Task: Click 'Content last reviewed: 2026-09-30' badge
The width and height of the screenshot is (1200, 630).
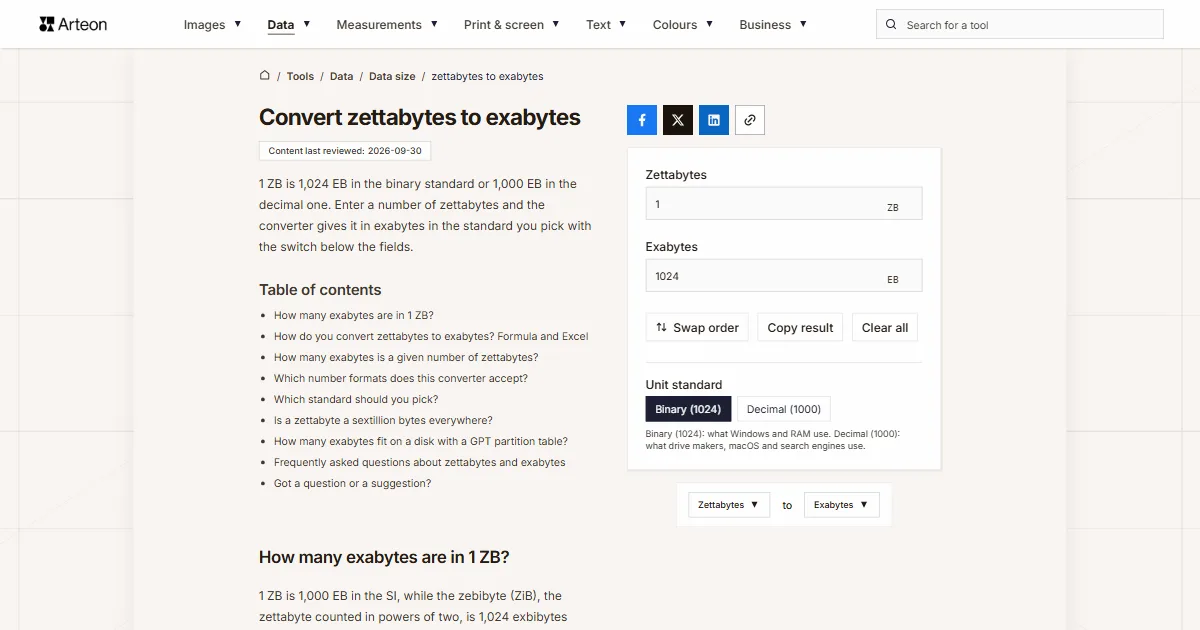Action: (x=345, y=151)
